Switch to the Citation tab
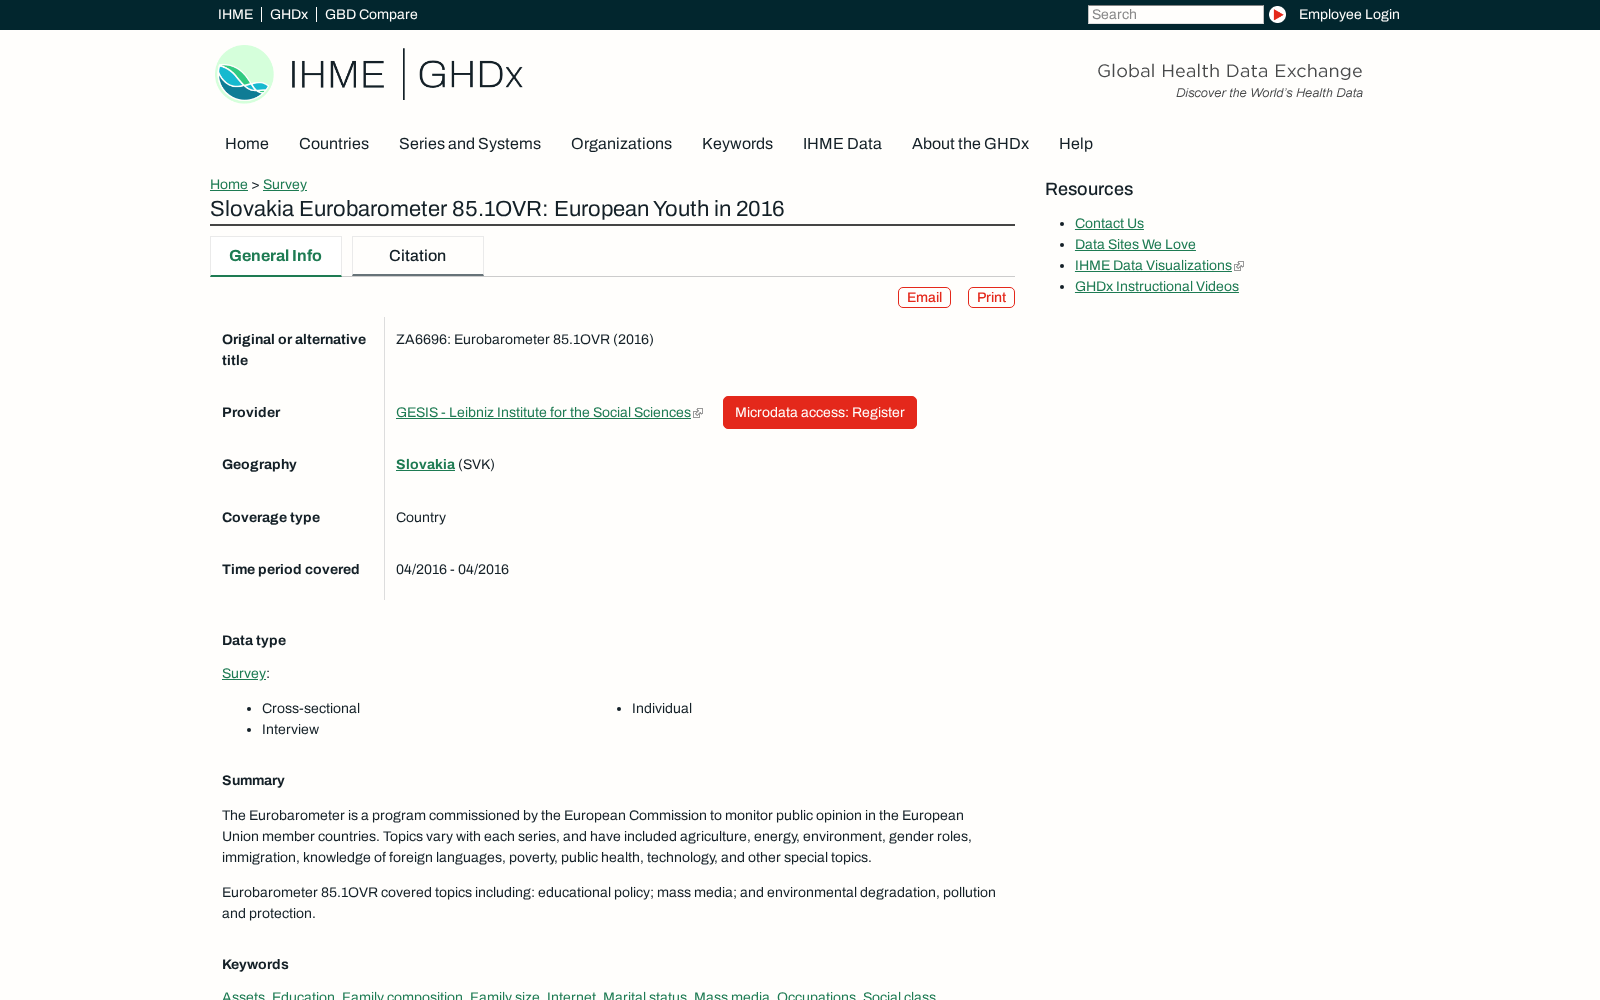 pos(418,256)
